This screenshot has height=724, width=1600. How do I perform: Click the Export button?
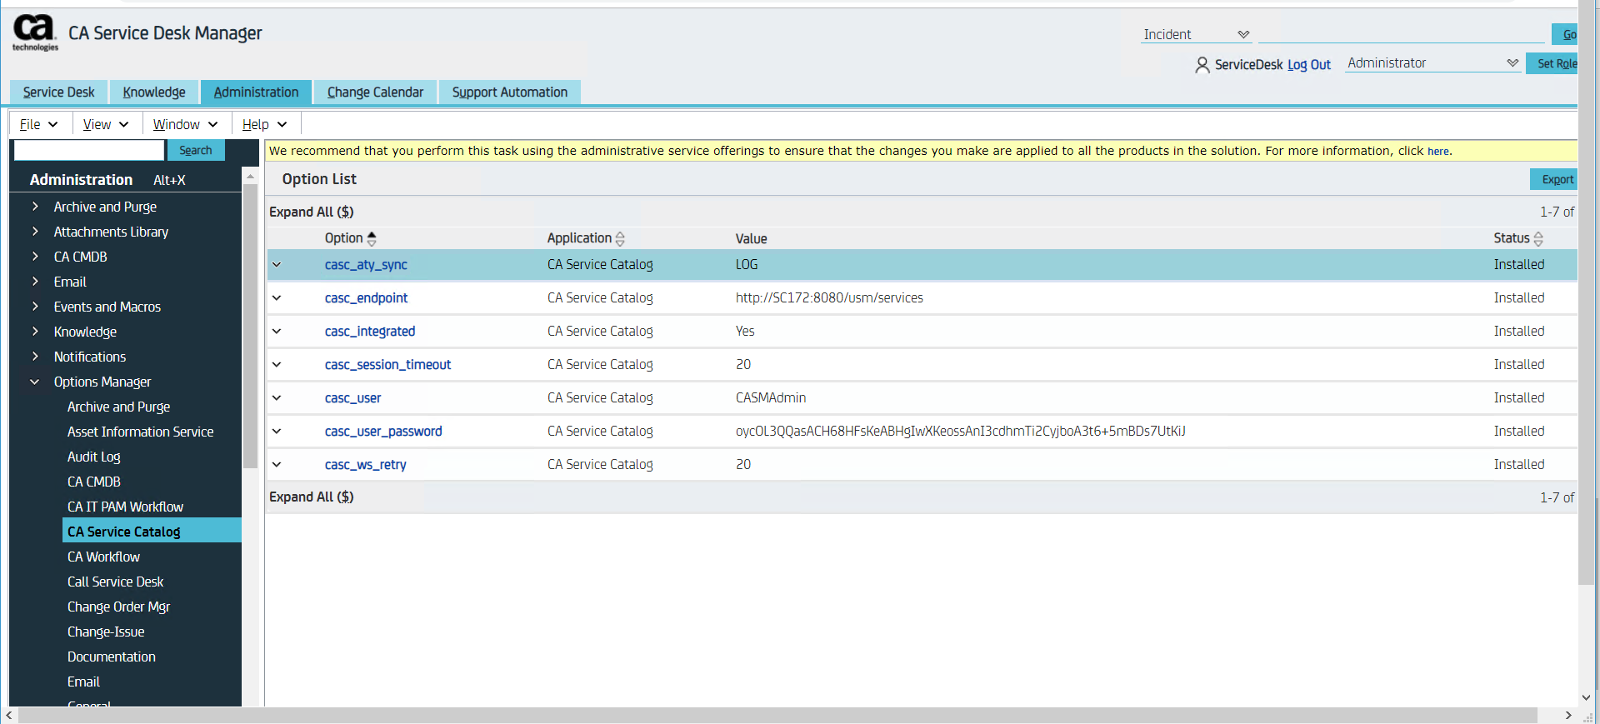point(1556,180)
